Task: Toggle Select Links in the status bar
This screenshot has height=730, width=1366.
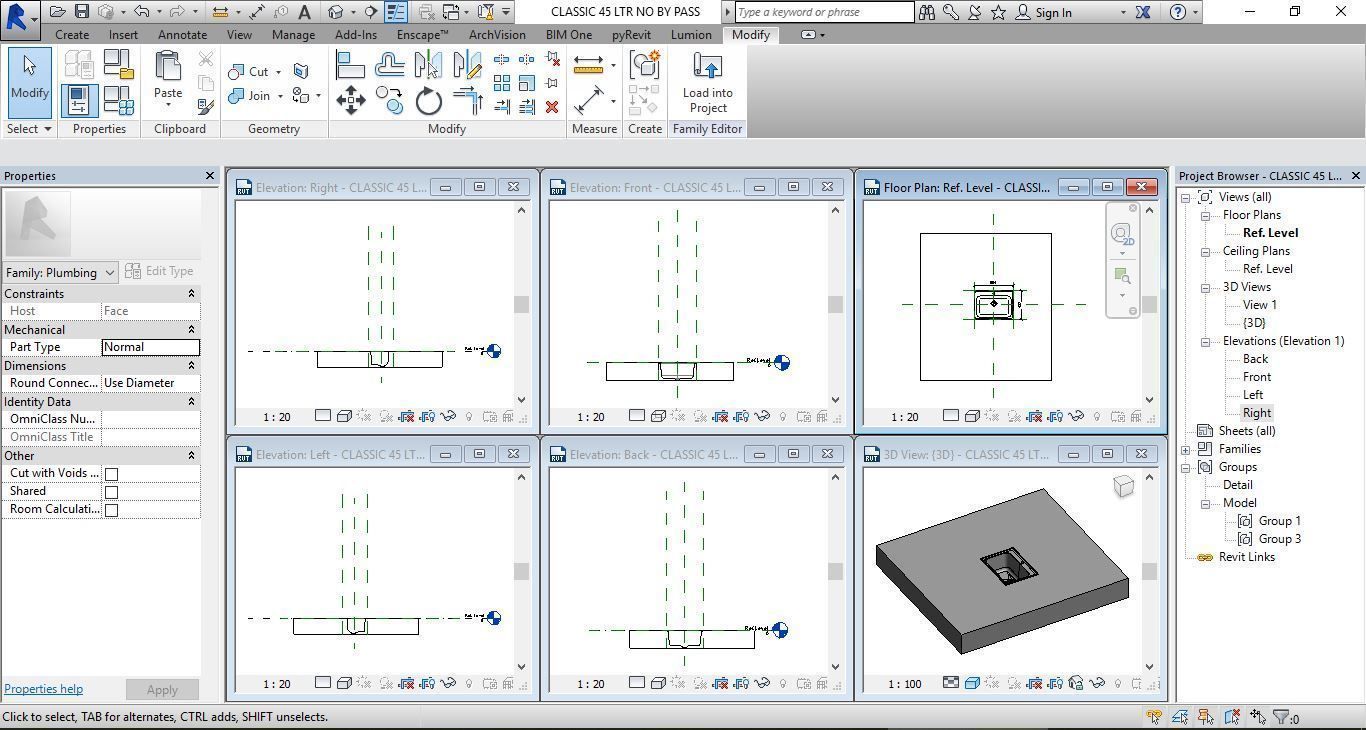Action: (x=1154, y=717)
